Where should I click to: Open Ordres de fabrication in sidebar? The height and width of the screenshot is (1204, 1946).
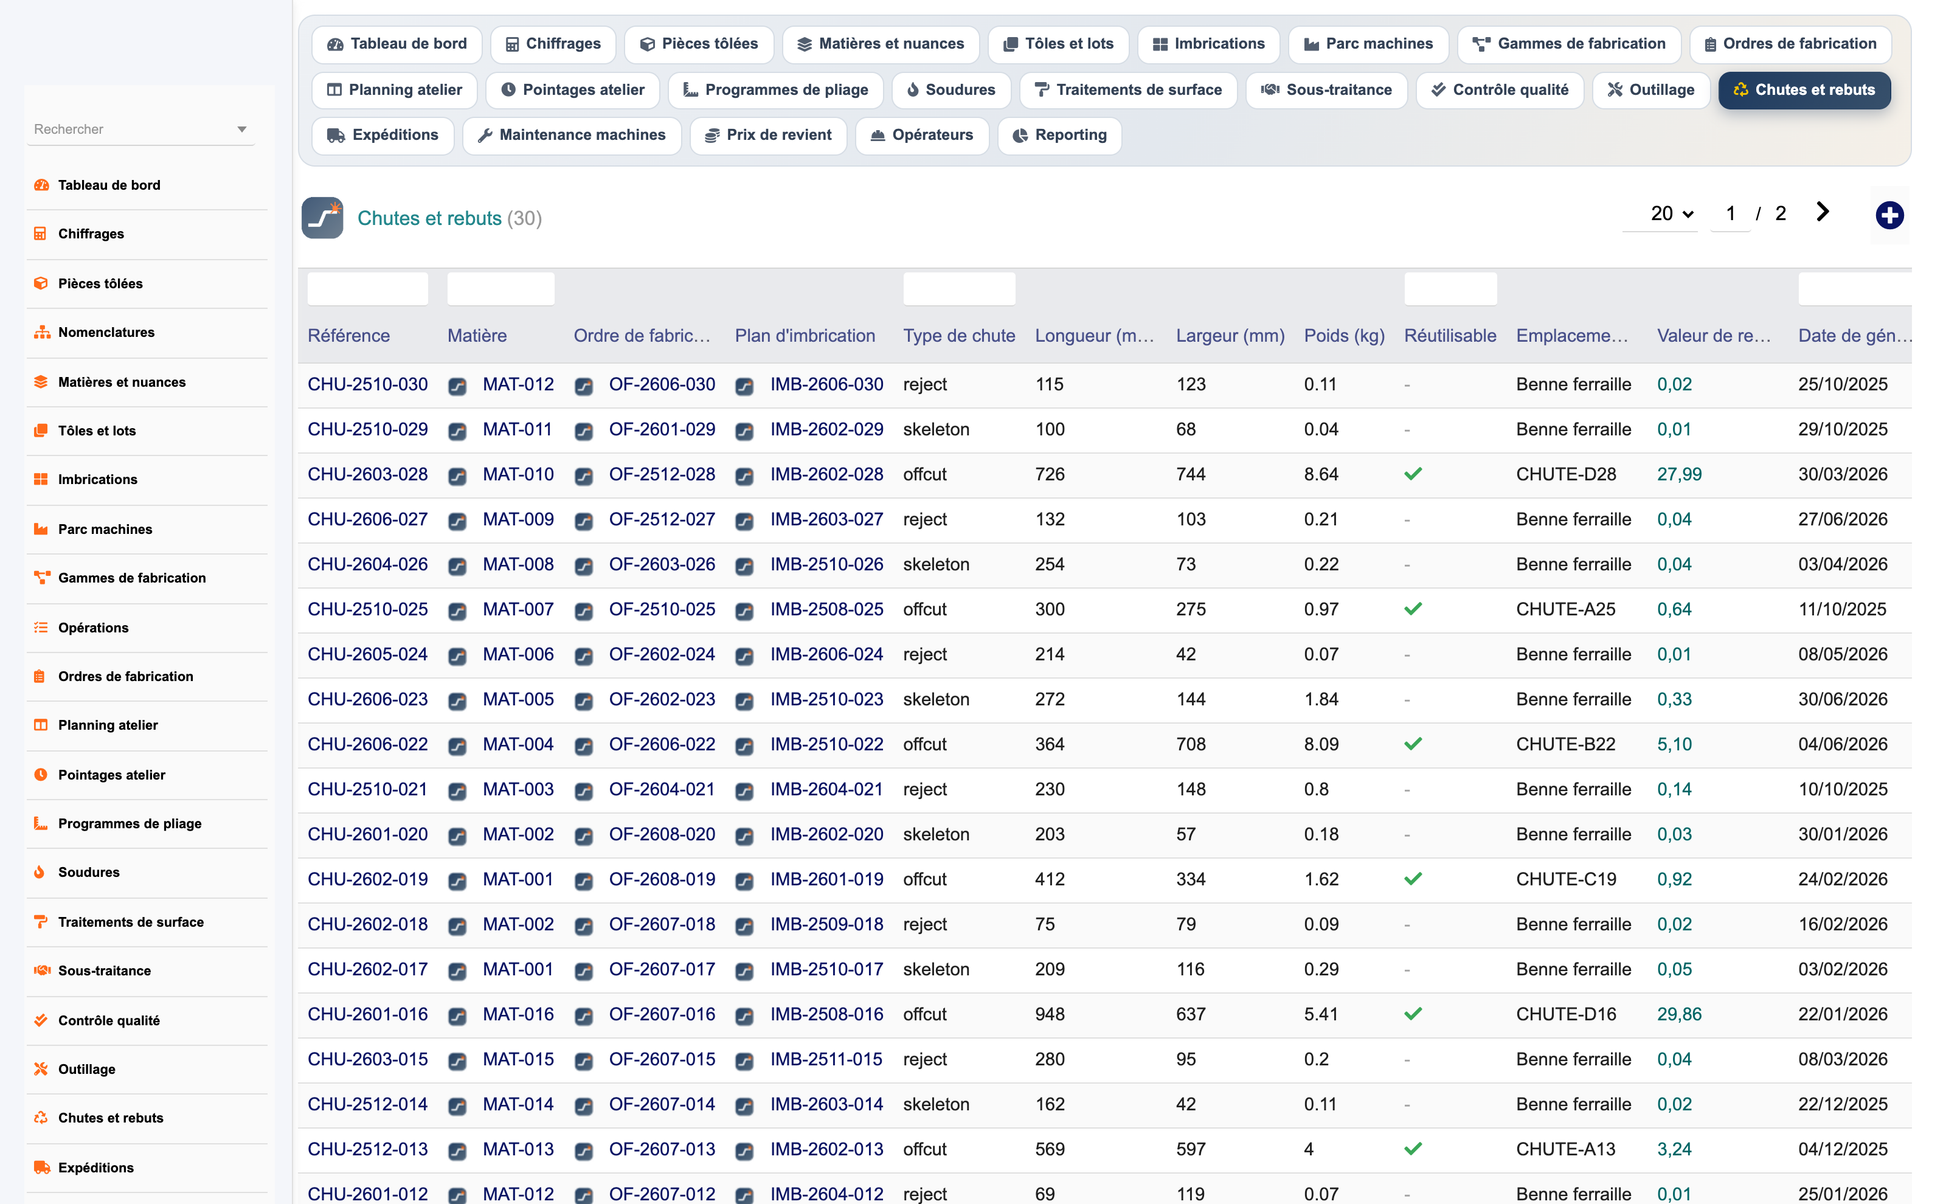coord(126,676)
